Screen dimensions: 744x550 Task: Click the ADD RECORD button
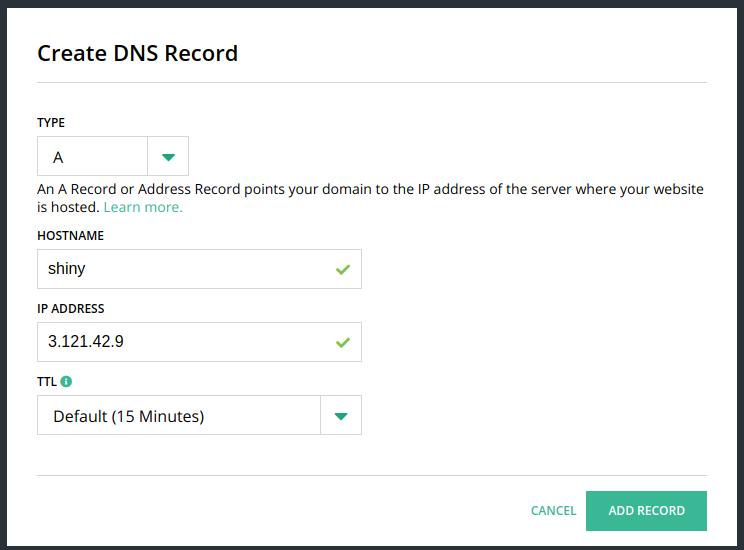tap(646, 511)
